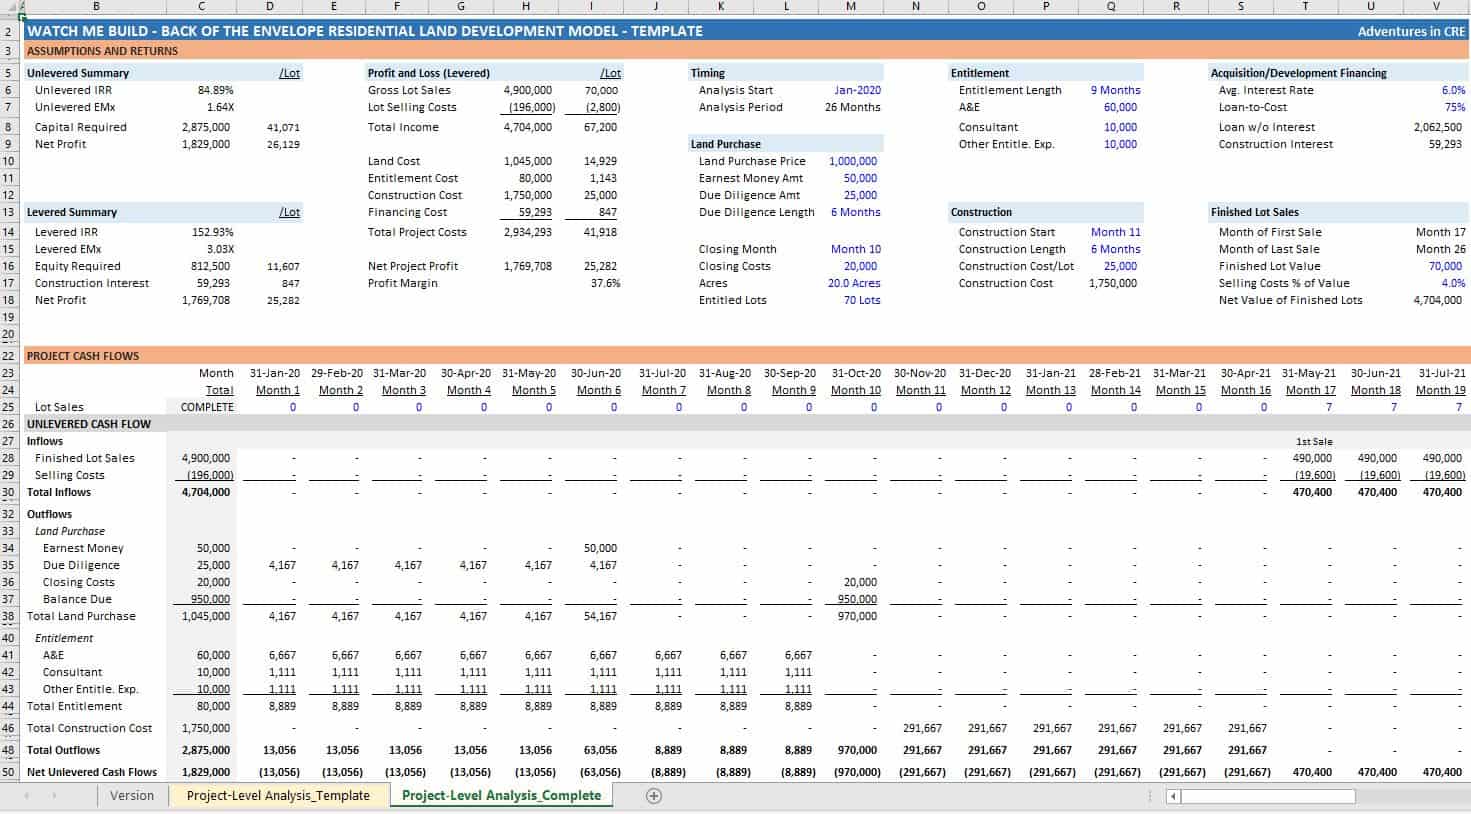This screenshot has width=1471, height=814.
Task: Click the Construction Start Month 11 cell
Action: coord(1115,232)
